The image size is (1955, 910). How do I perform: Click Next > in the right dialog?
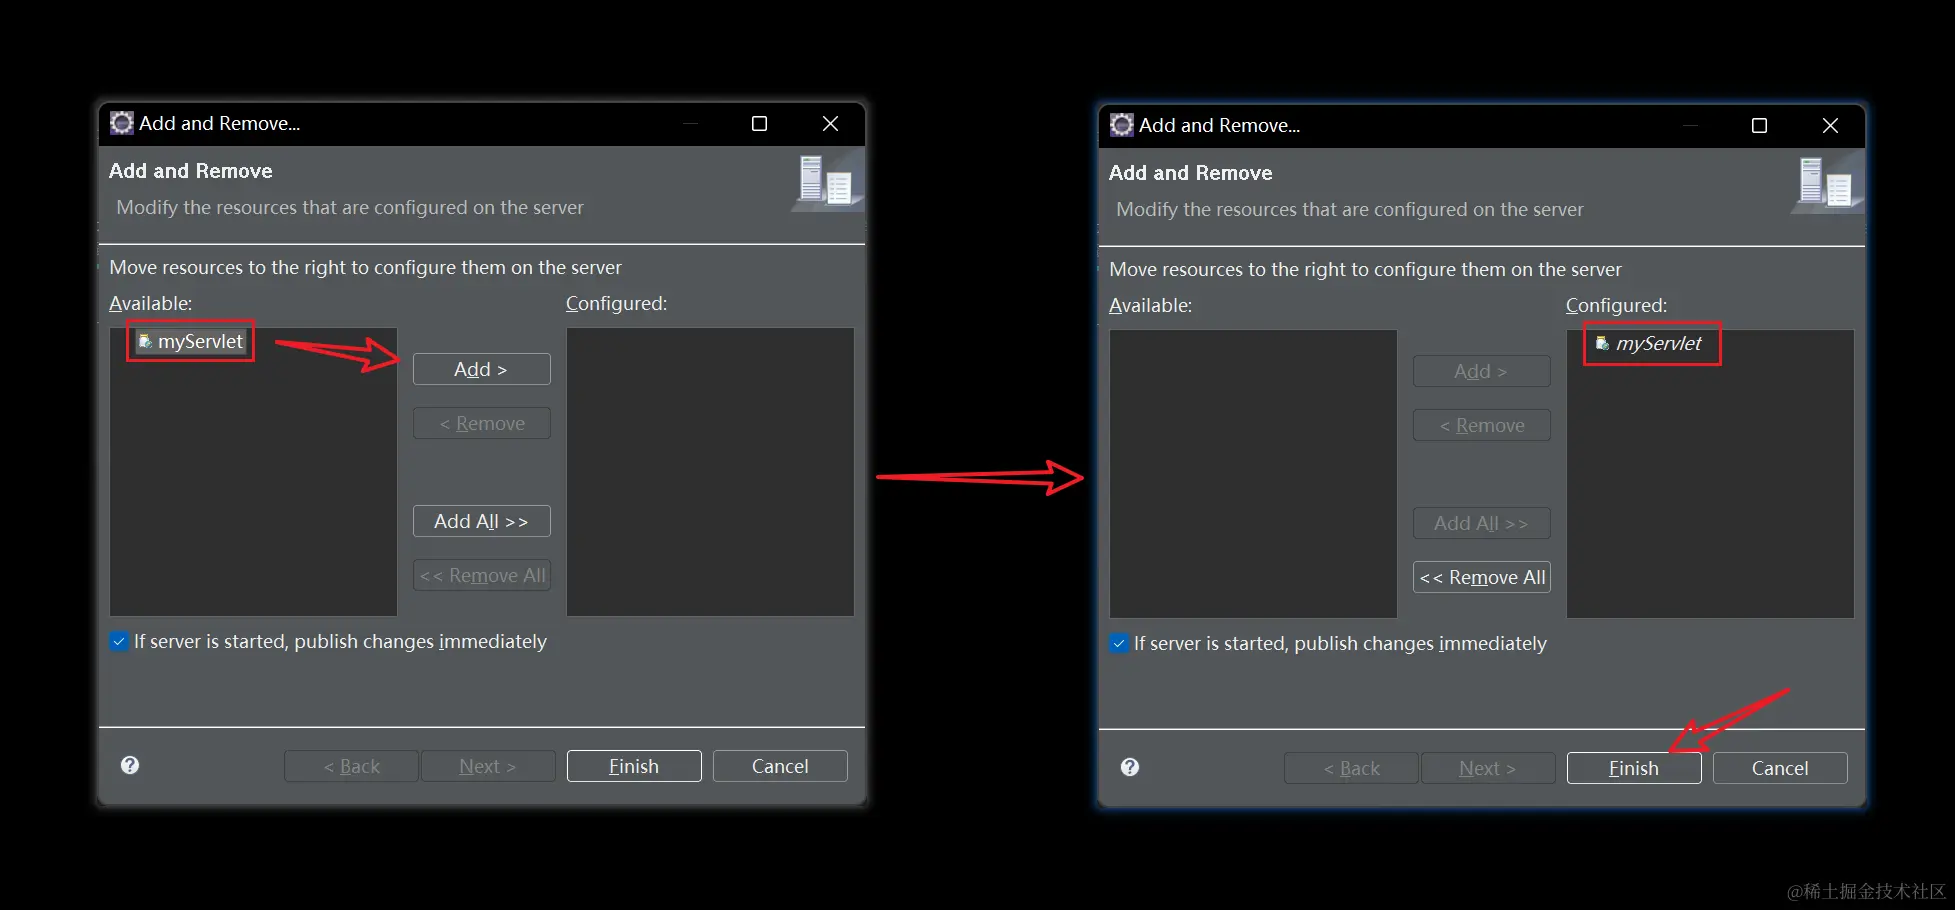(1488, 768)
